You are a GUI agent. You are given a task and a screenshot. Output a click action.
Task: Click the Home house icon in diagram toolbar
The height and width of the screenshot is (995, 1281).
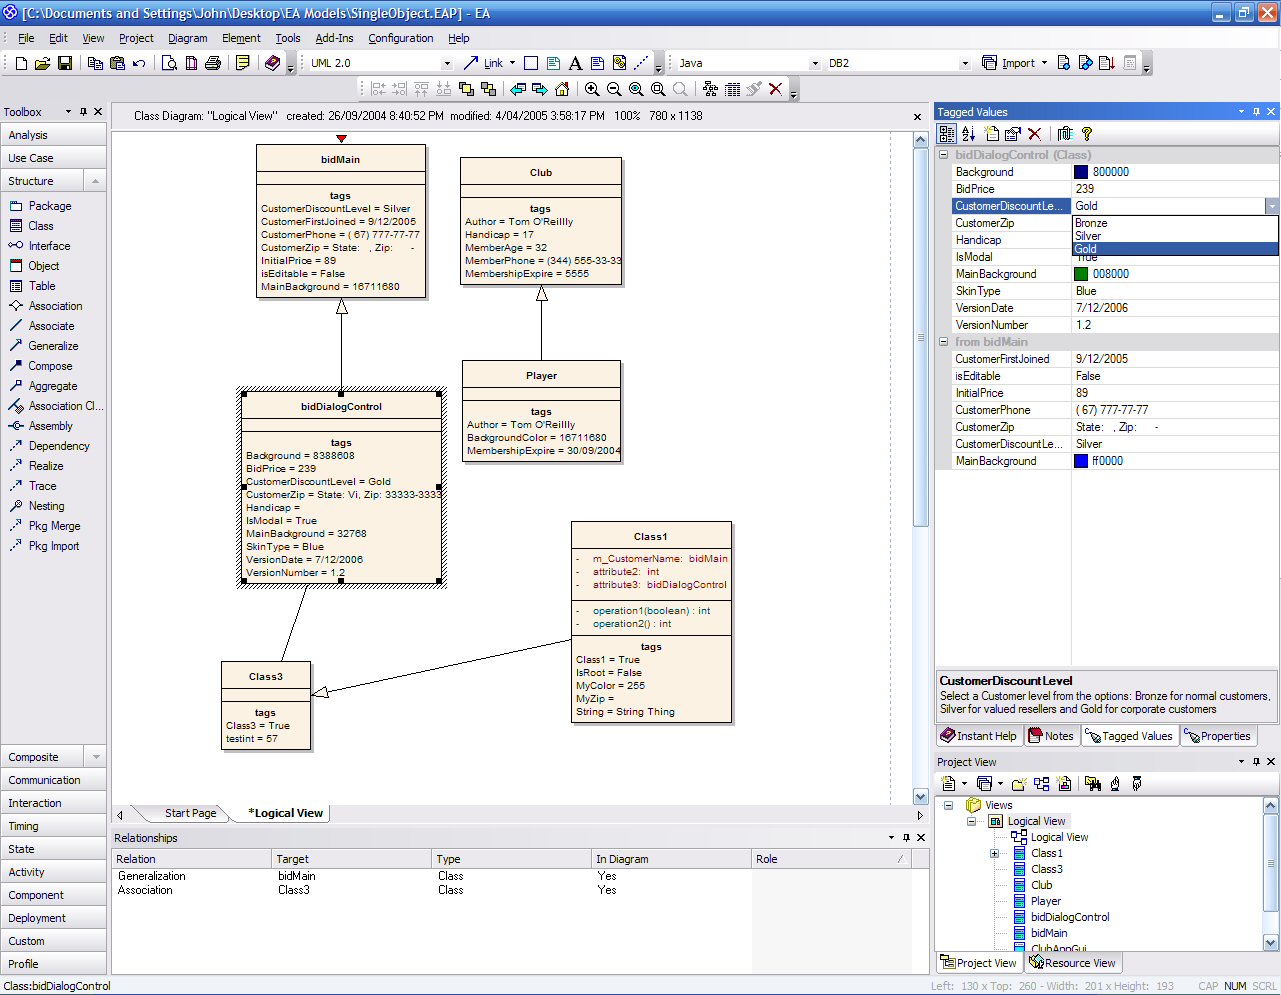click(x=562, y=89)
